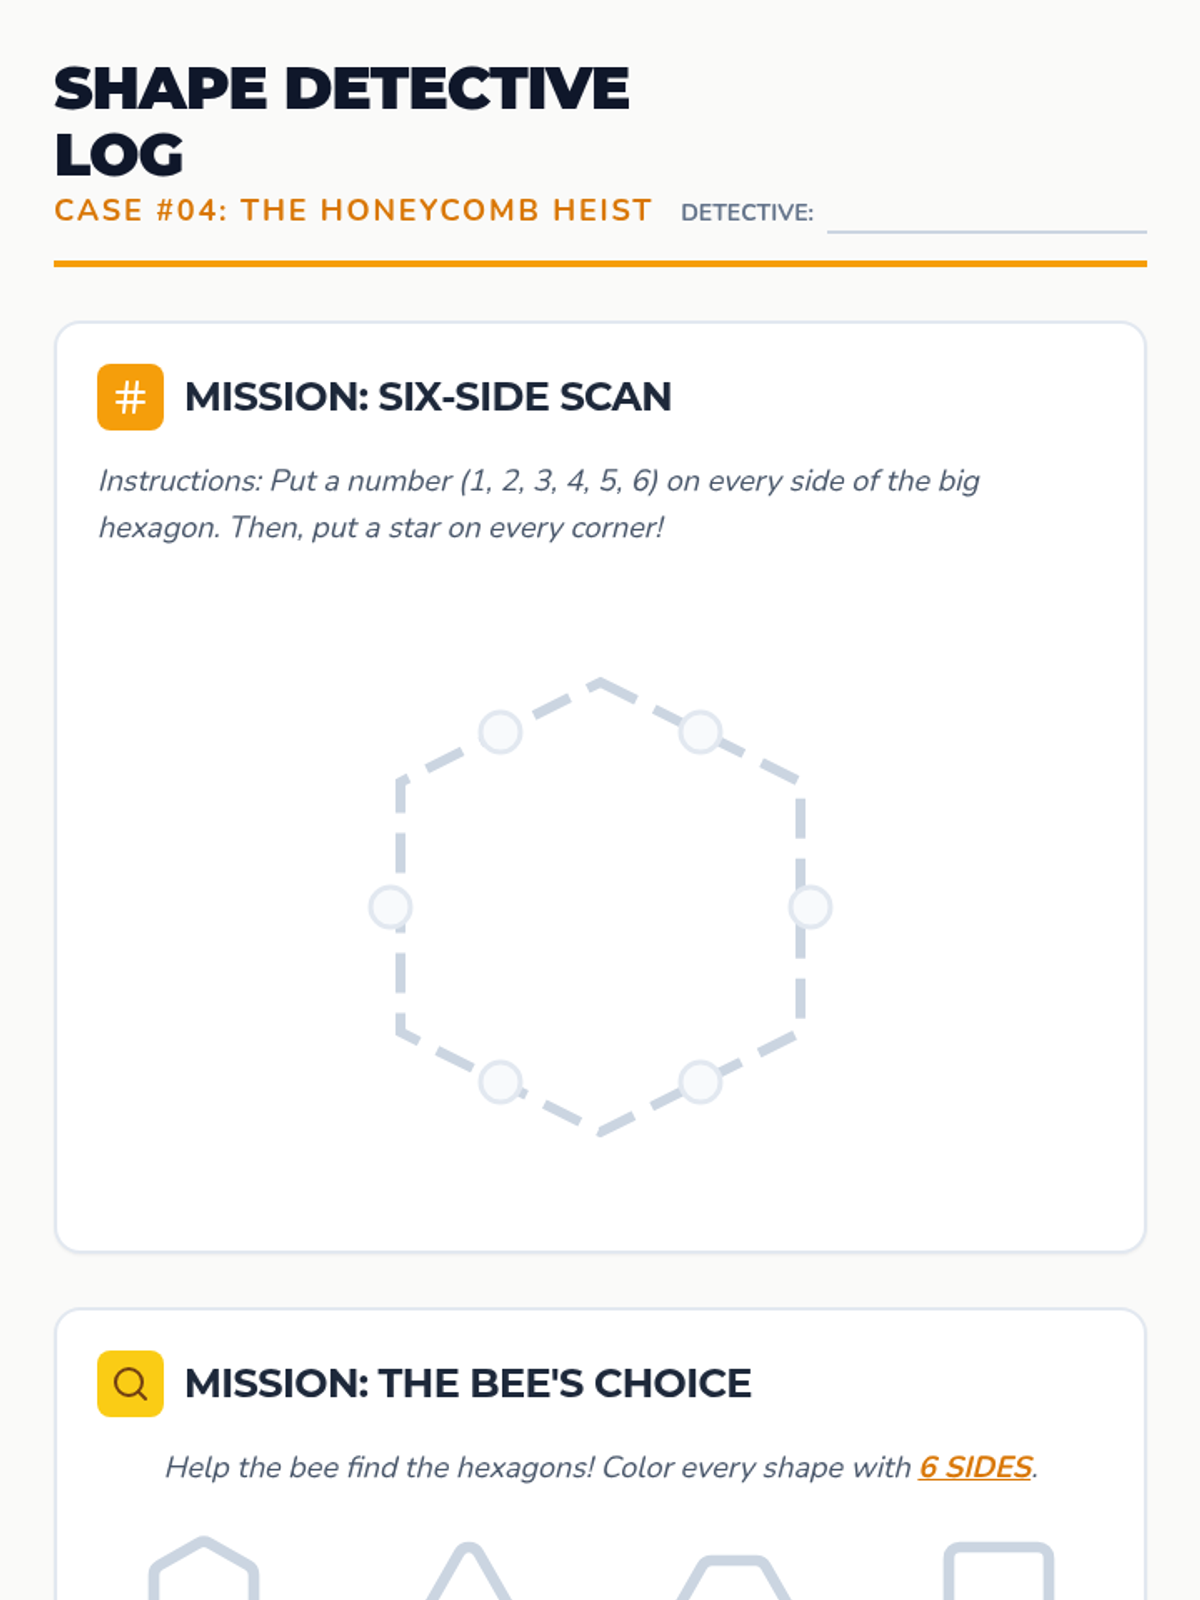Pick the trapezoid shape in the bottom row
1200x1600 pixels.
click(733, 1582)
